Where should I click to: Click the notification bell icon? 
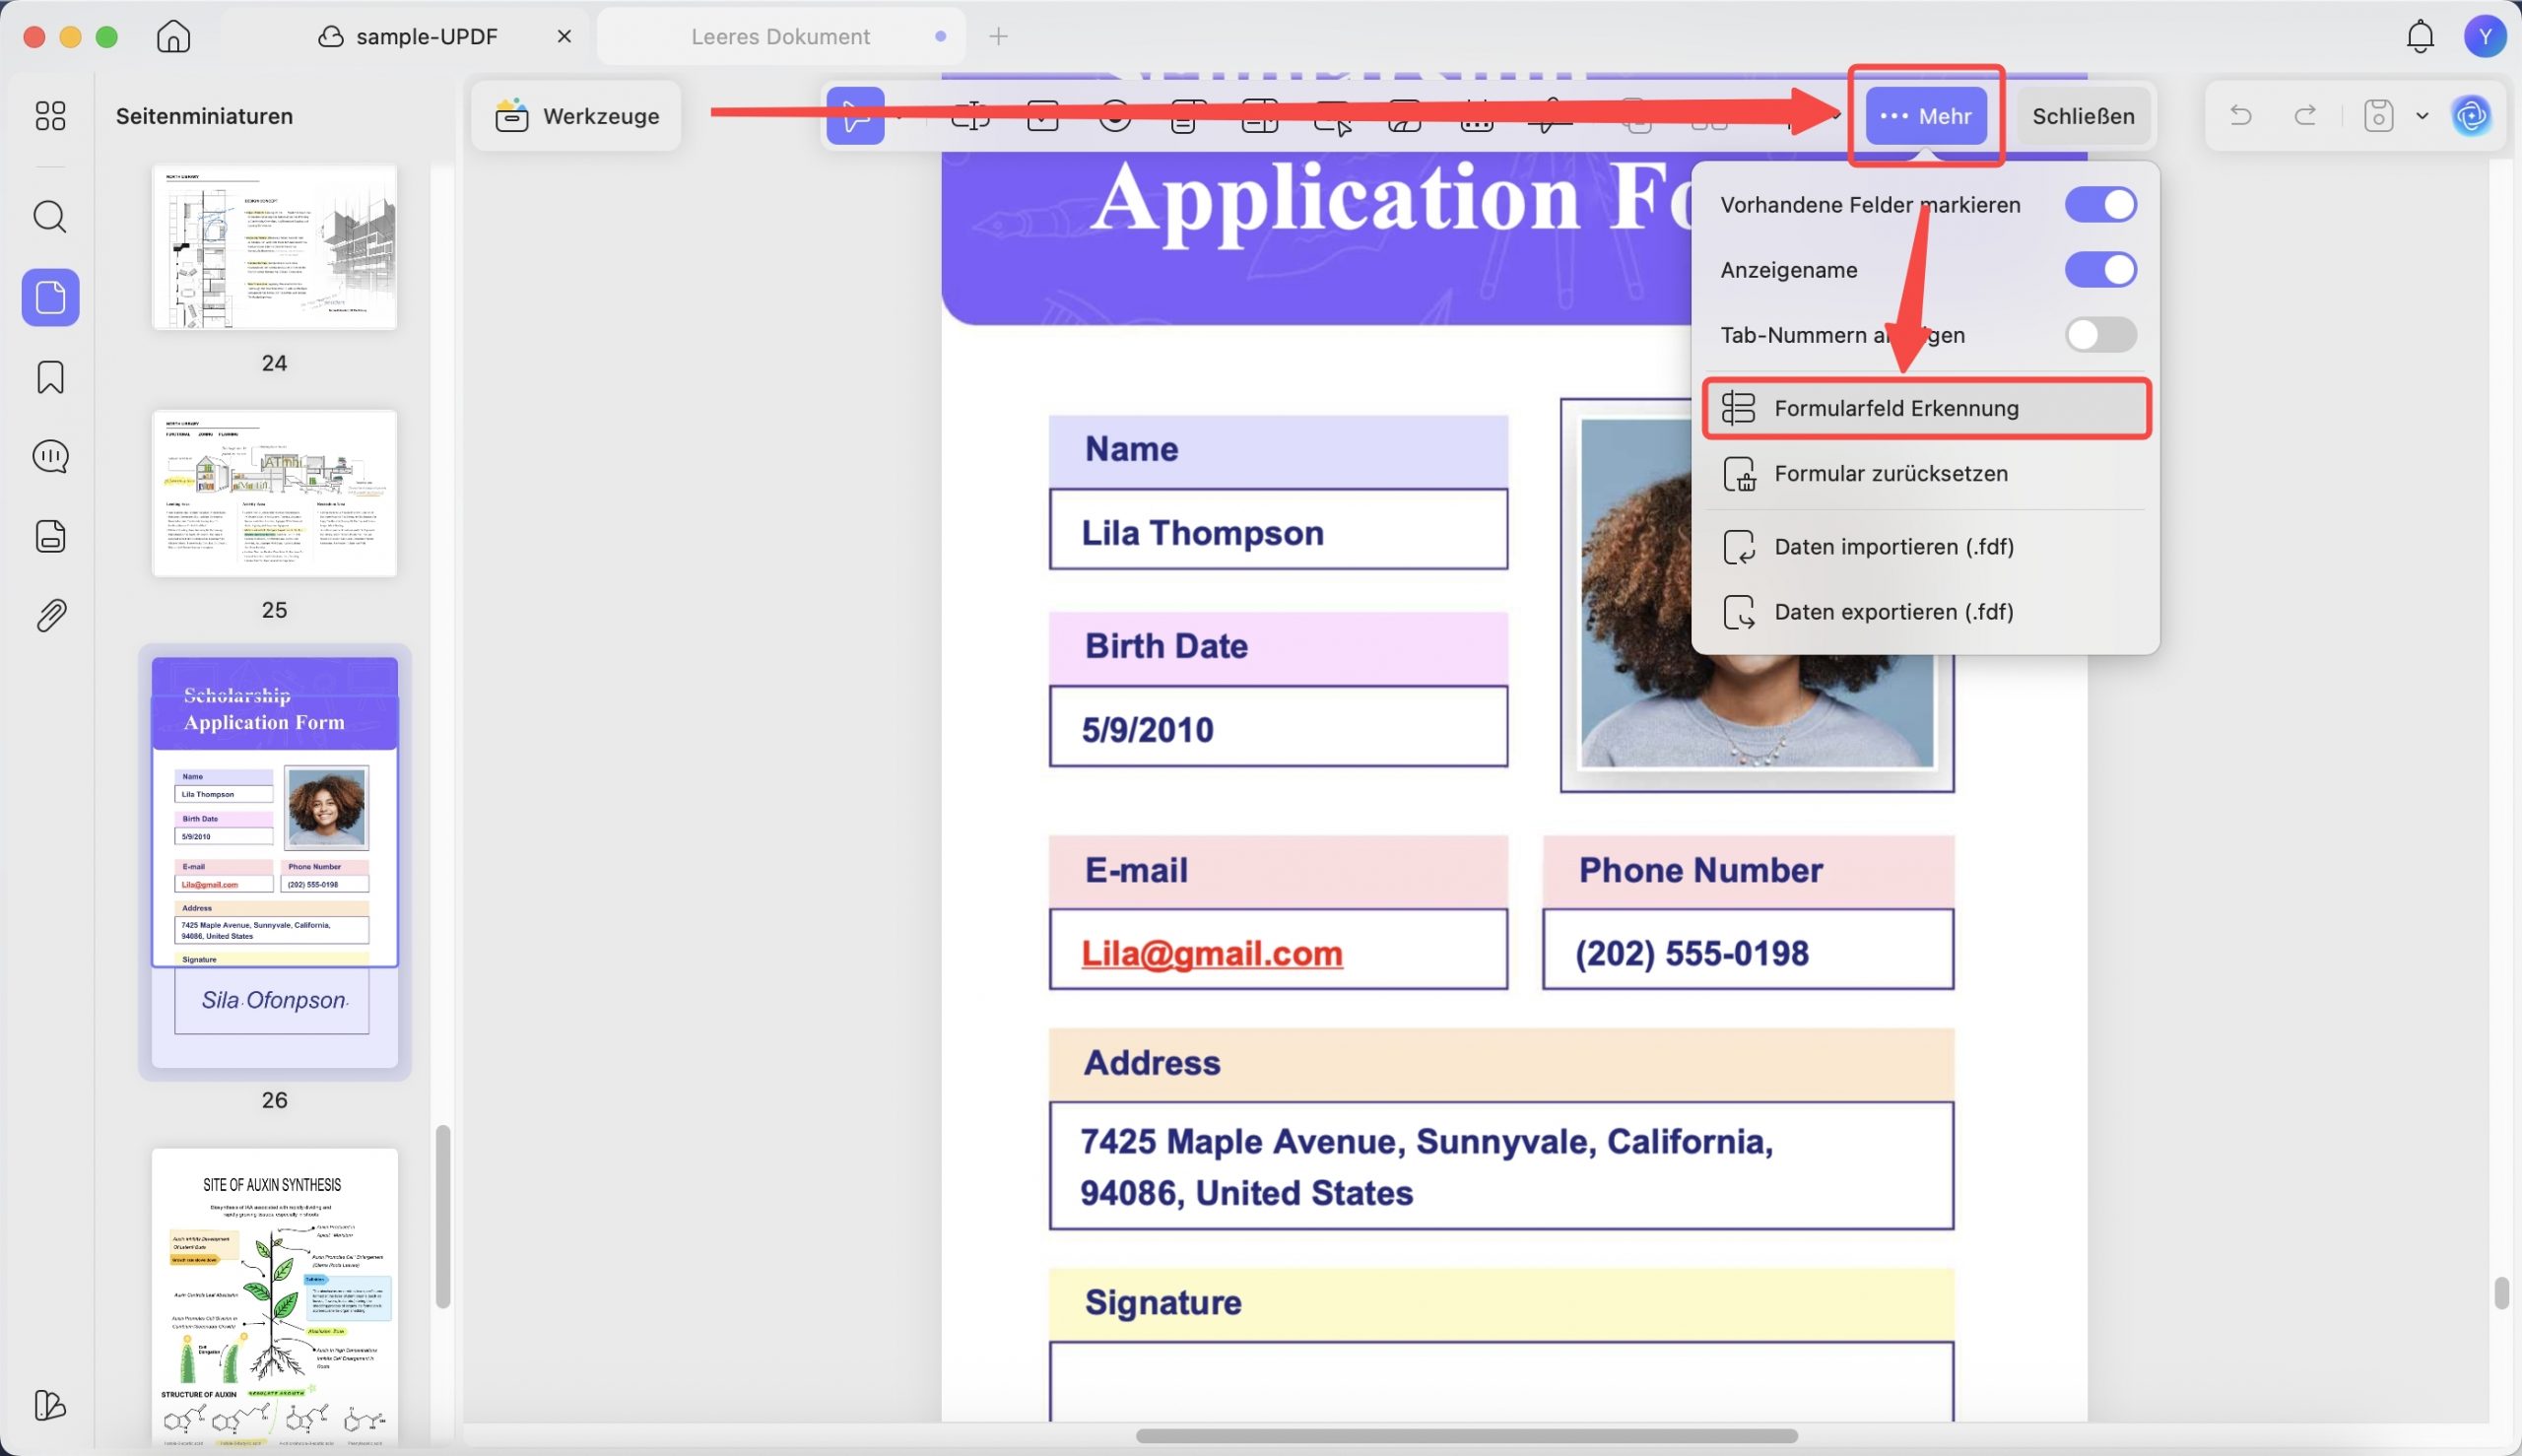click(x=2419, y=36)
